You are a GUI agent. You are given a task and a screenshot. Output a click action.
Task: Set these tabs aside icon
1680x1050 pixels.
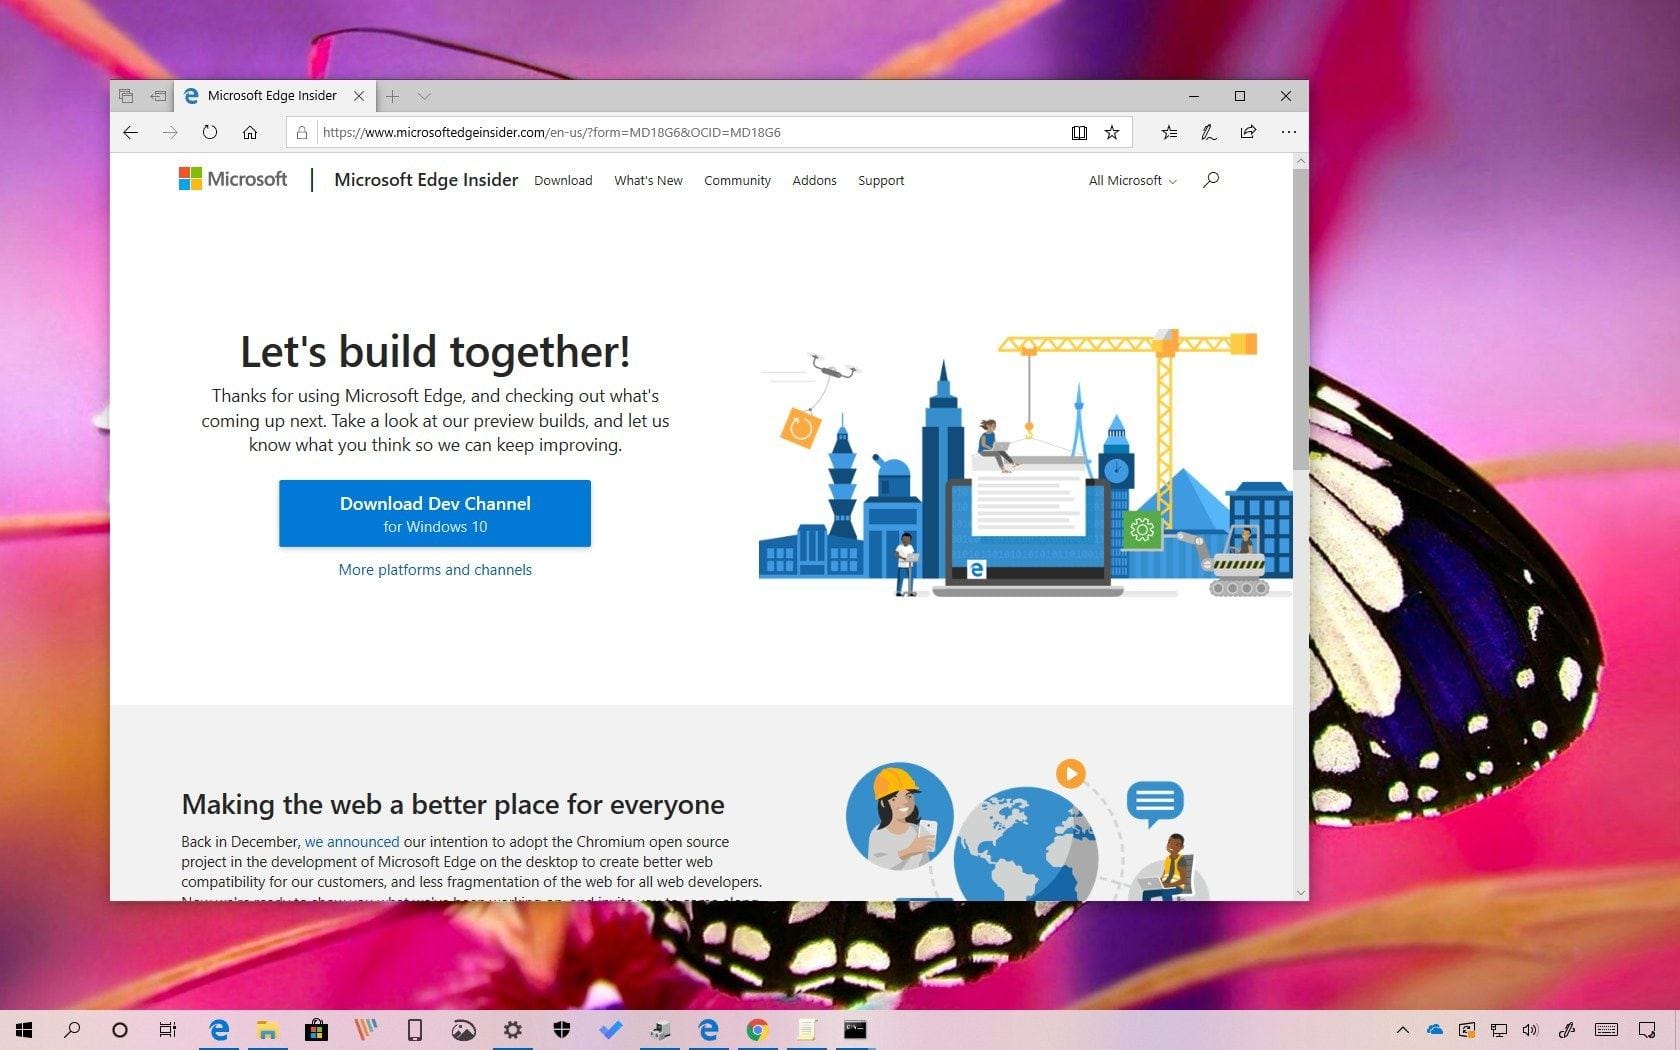[x=158, y=96]
